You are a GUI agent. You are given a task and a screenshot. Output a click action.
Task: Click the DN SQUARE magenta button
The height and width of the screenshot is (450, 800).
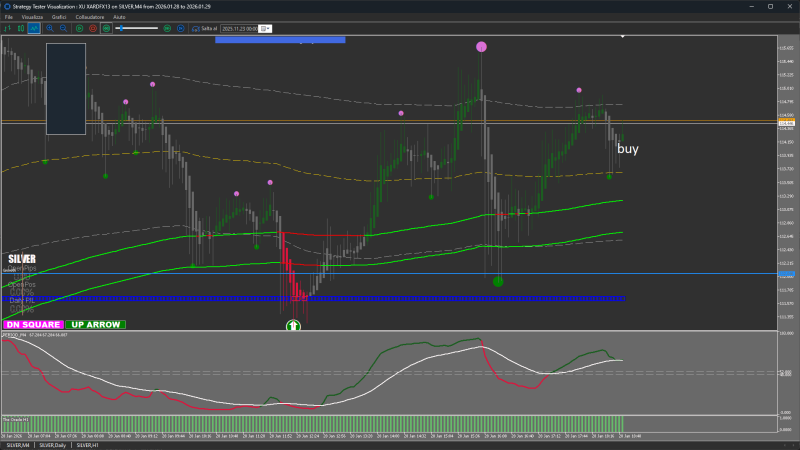click(33, 324)
